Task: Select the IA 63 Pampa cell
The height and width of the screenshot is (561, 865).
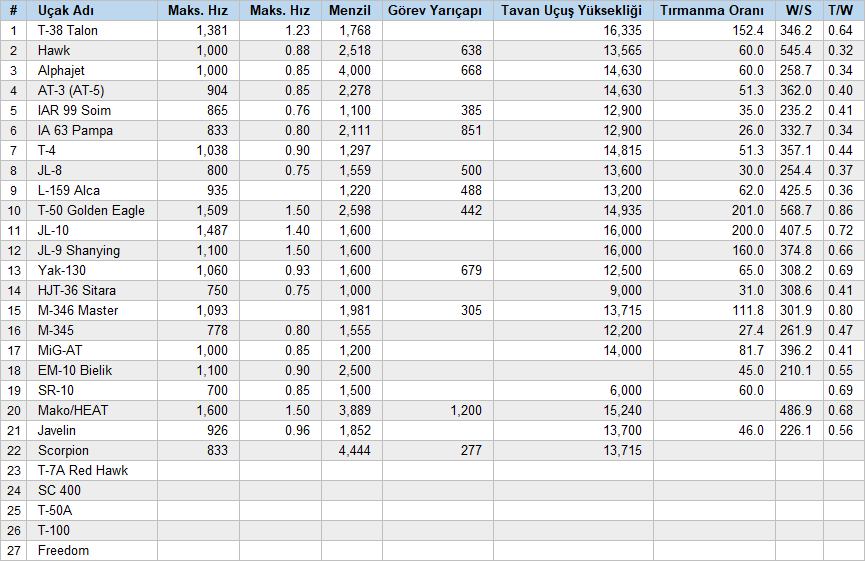Action: [x=92, y=130]
